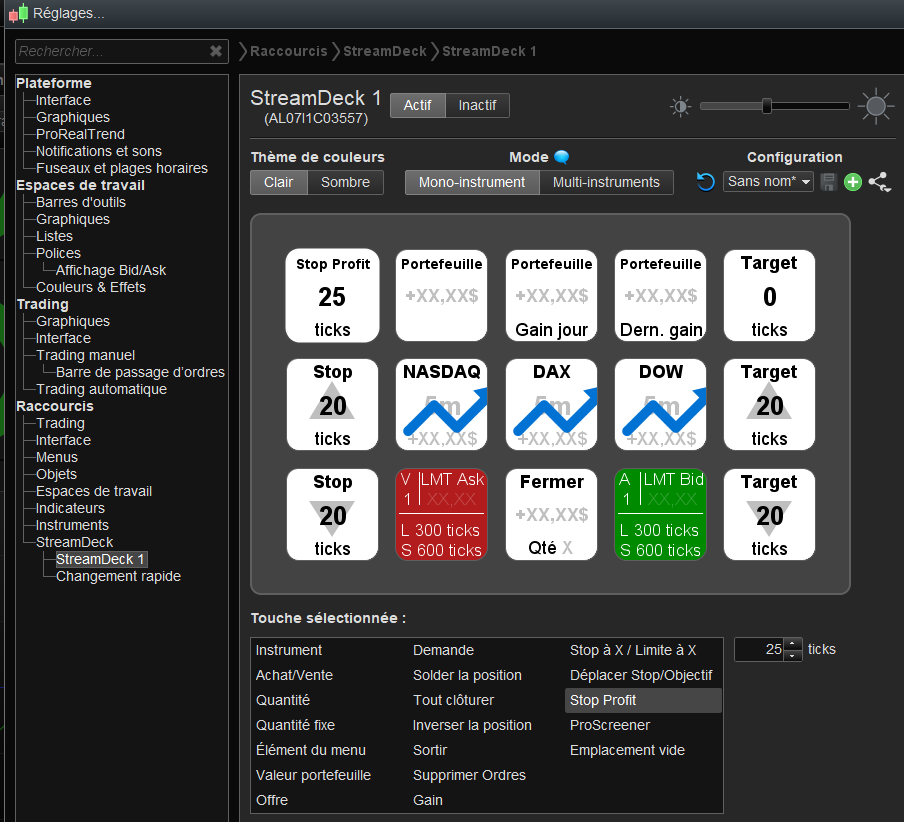Select StreamDeck 1 in the tree
This screenshot has width=904, height=822.
[x=100, y=559]
